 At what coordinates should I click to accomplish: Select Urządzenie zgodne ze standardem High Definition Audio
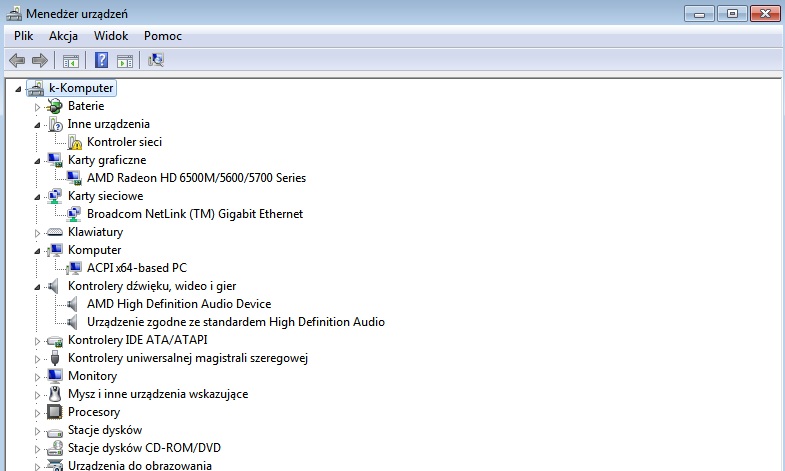pyautogui.click(x=236, y=322)
